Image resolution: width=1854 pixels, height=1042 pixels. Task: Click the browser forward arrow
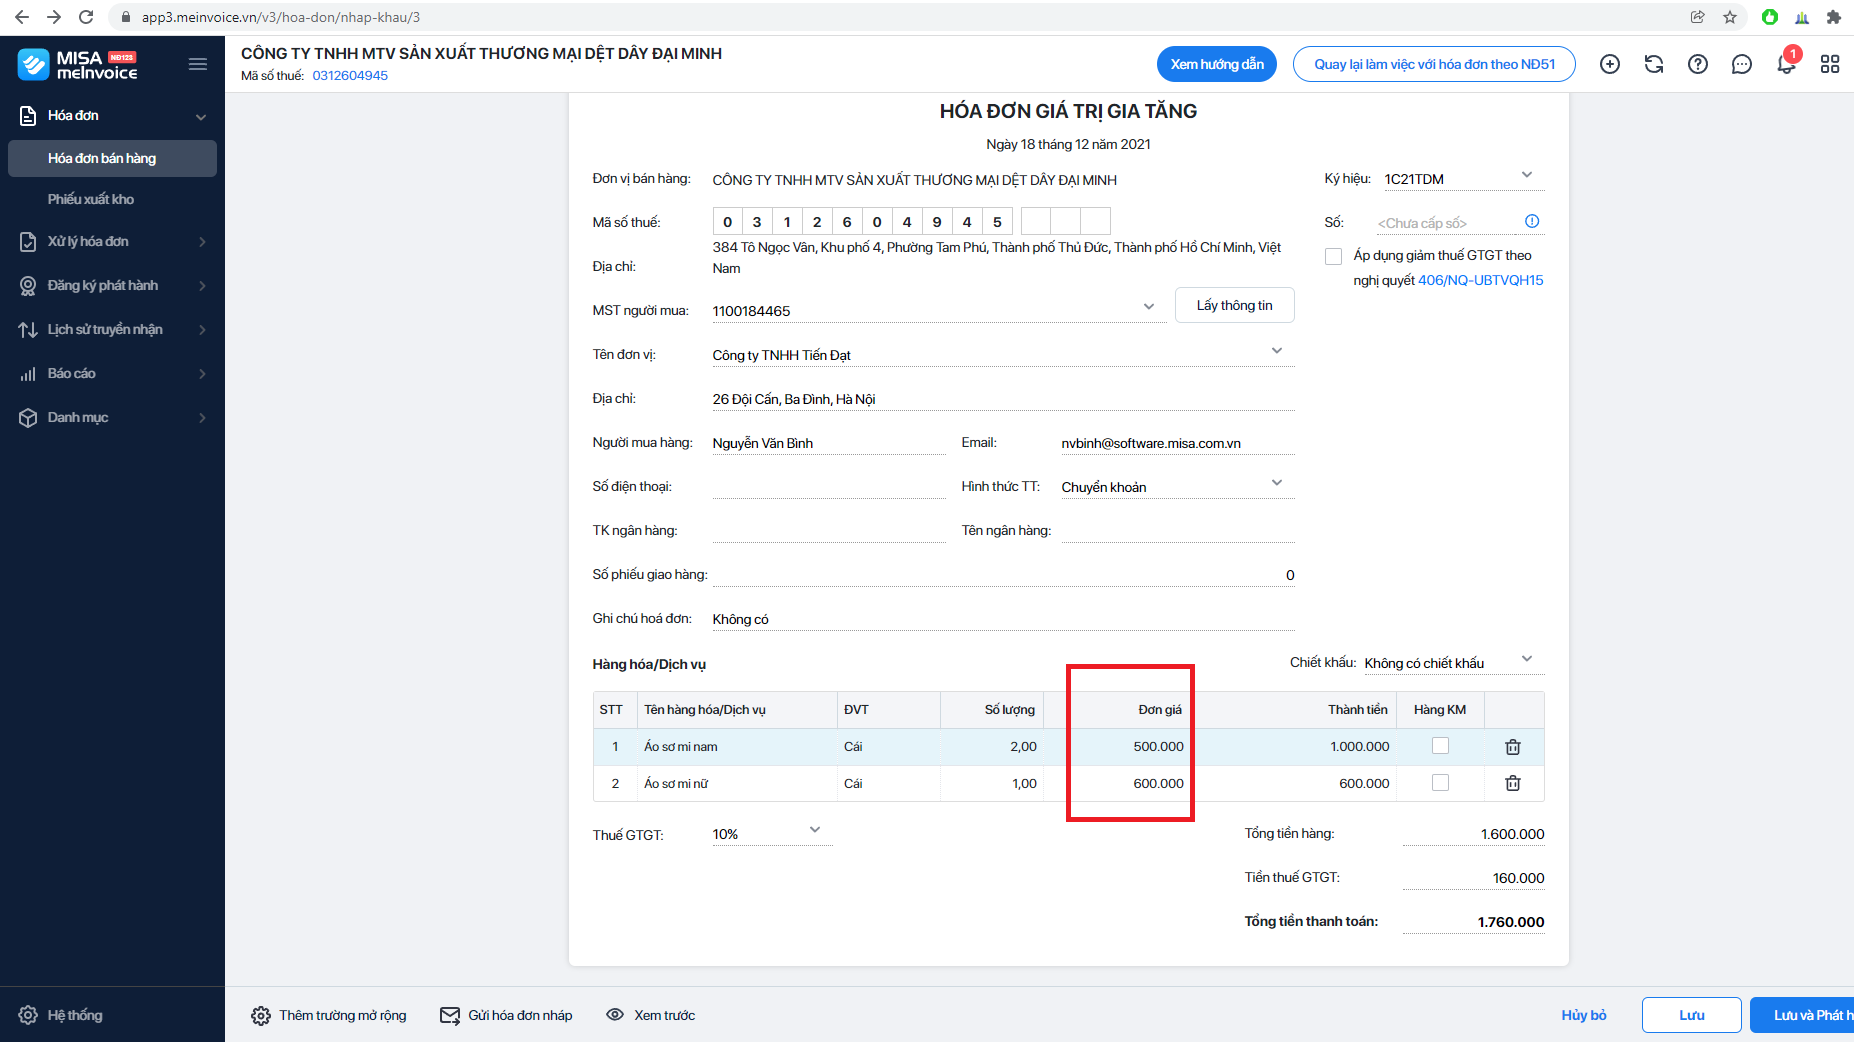pos(54,17)
